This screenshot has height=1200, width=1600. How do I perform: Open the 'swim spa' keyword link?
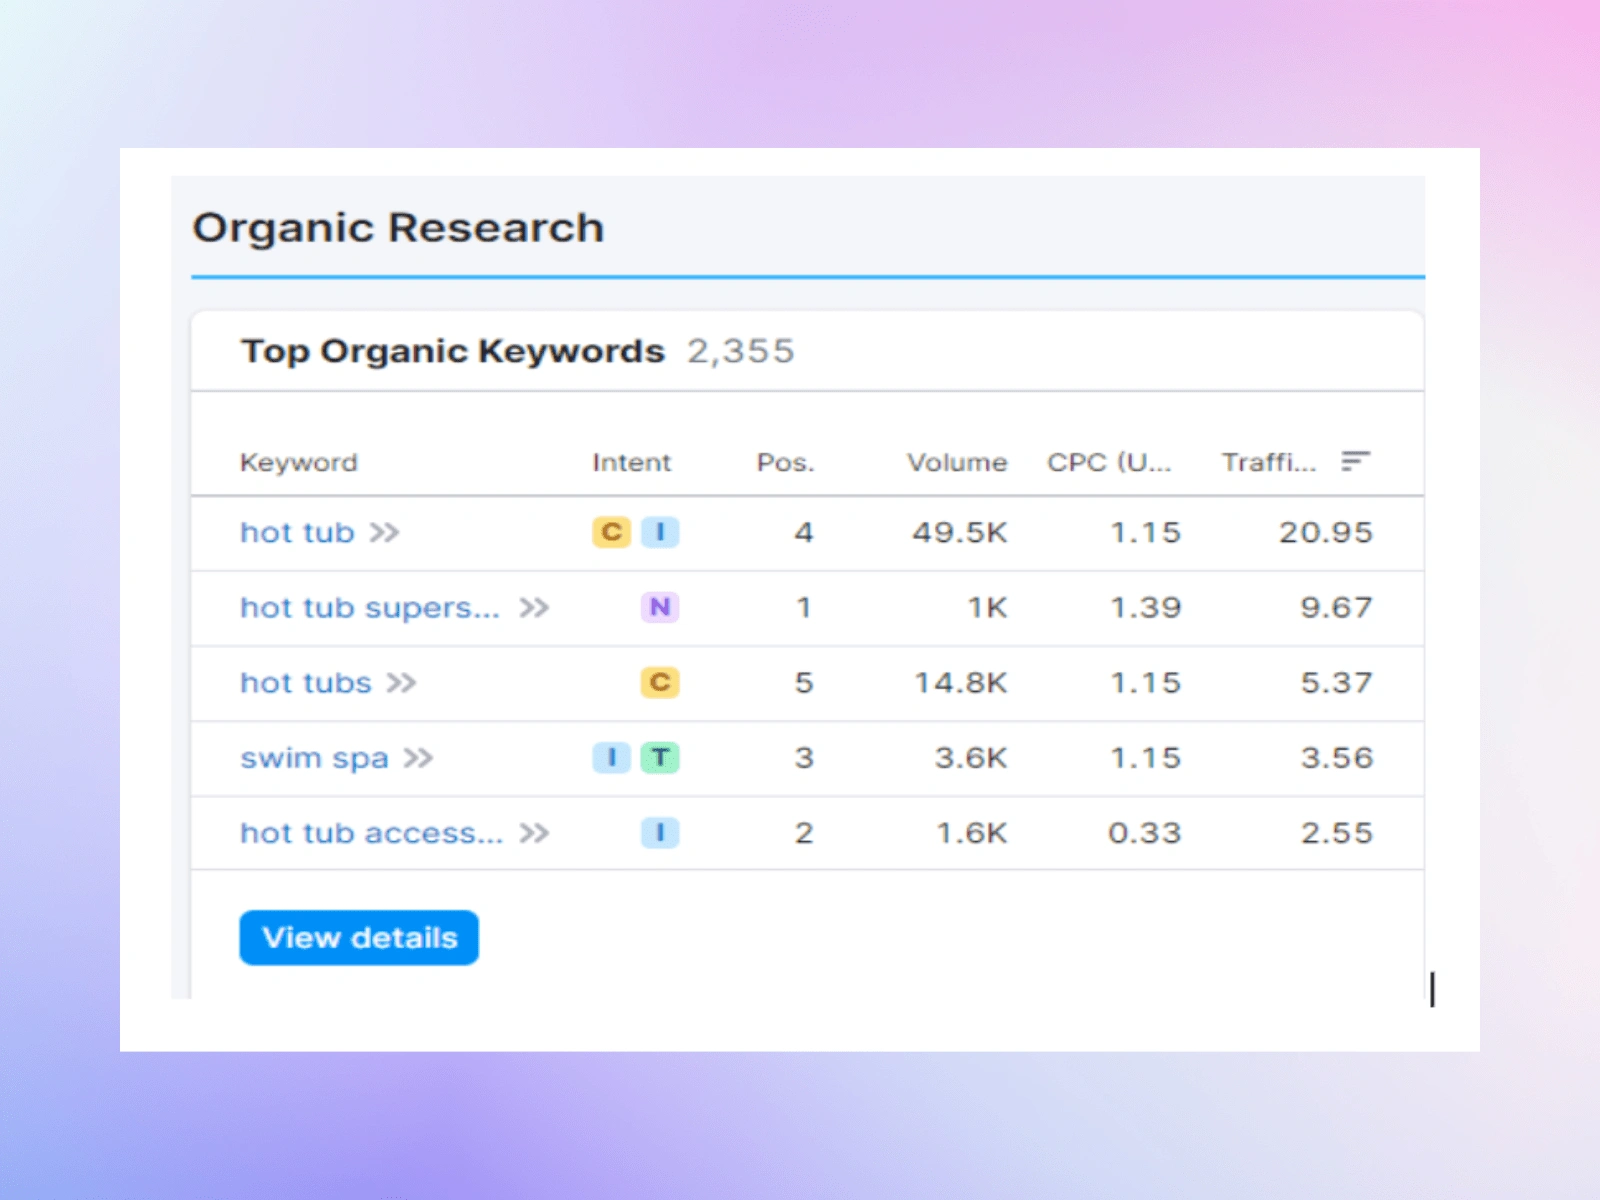point(314,758)
